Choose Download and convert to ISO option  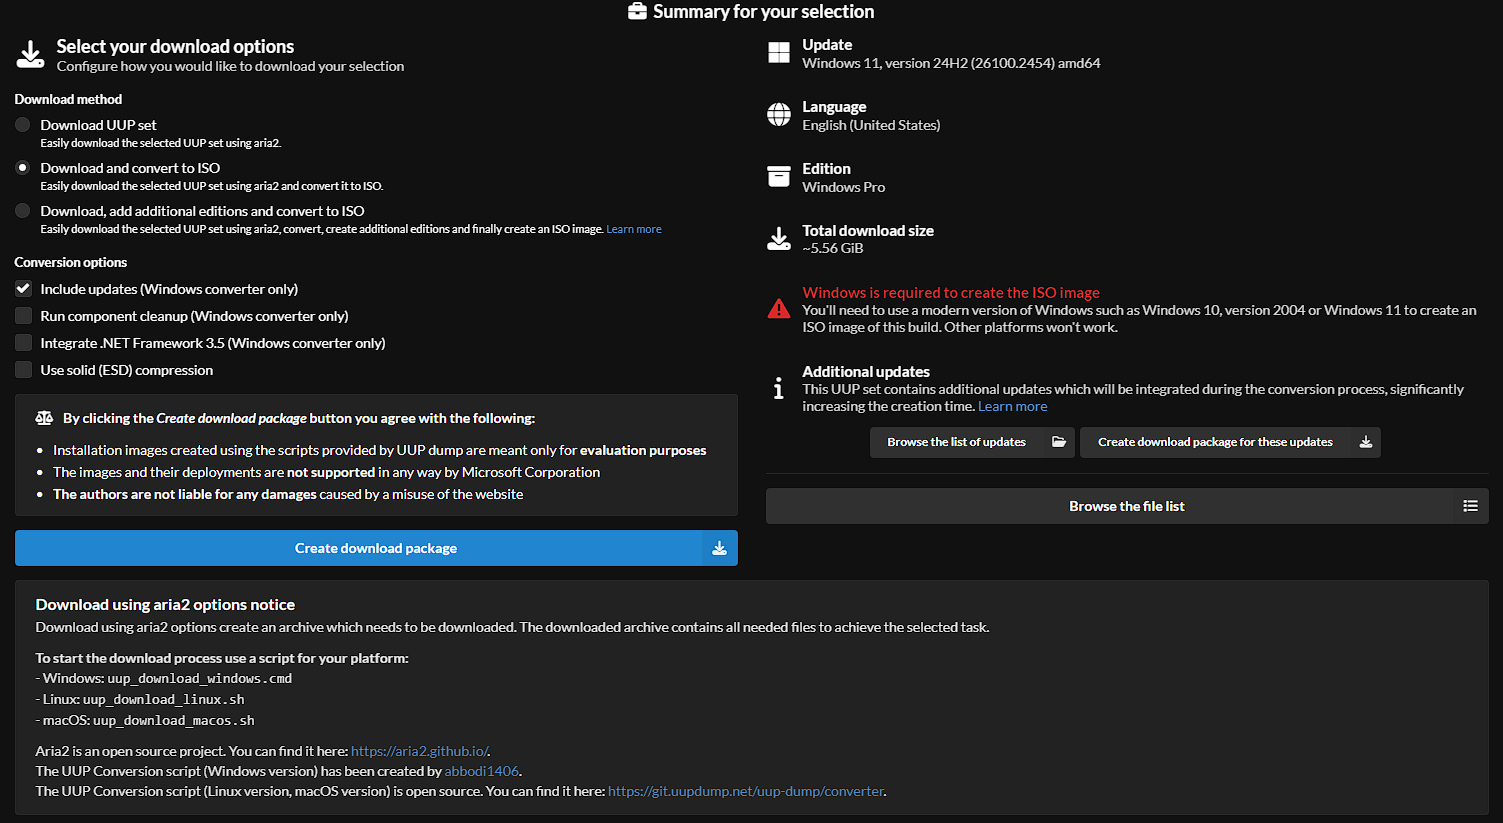23,168
